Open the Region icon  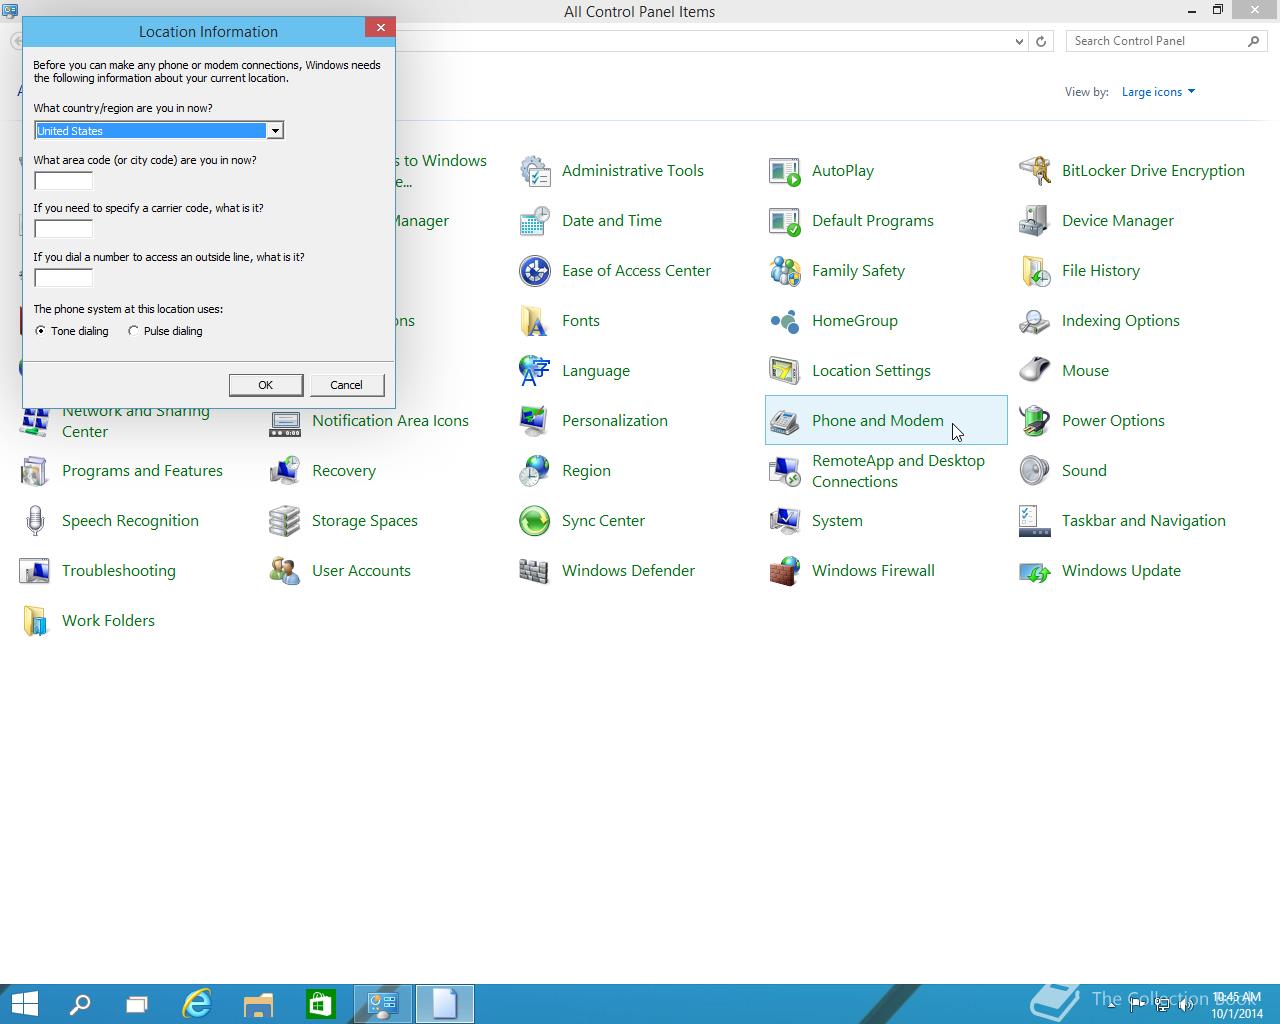coord(535,471)
